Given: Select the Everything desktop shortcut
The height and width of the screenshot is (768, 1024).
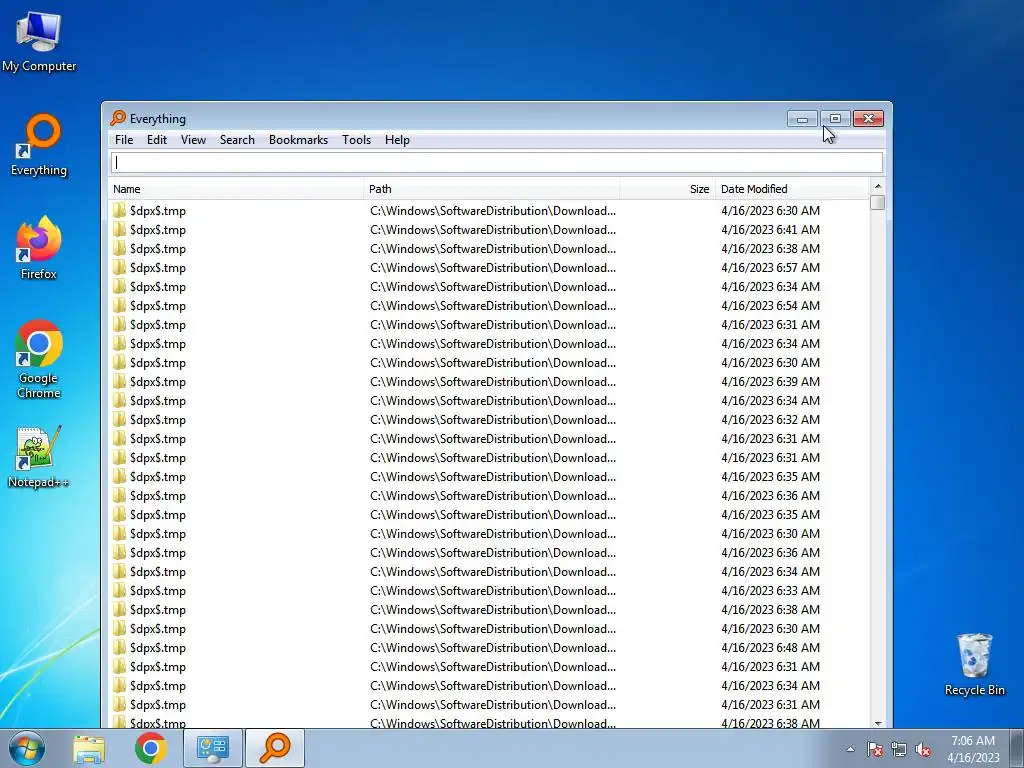Looking at the screenshot, I should pos(39,146).
